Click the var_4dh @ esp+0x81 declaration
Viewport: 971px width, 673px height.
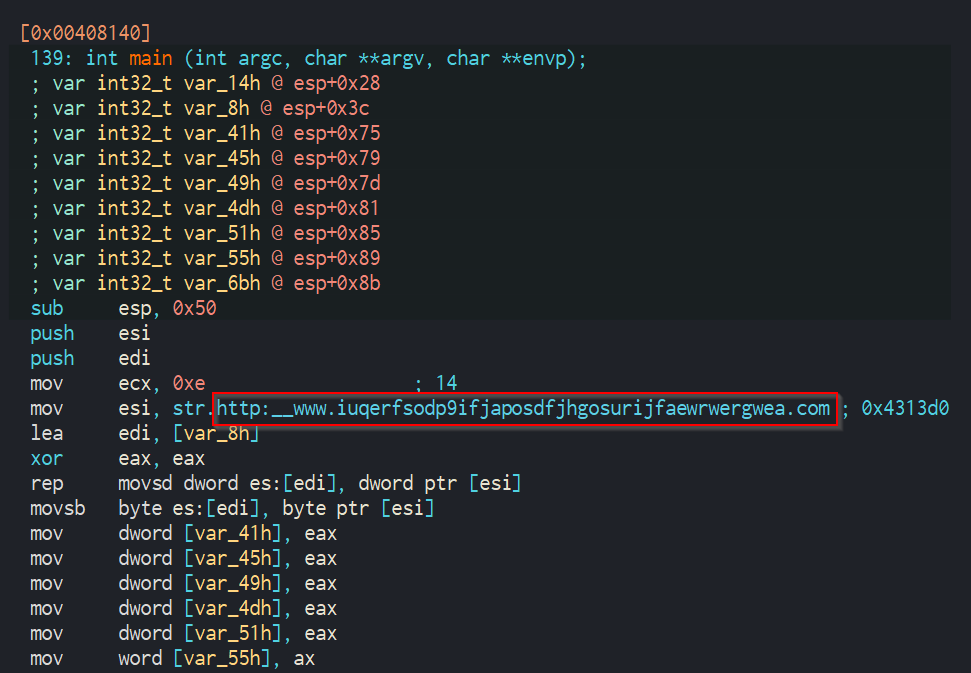point(206,208)
